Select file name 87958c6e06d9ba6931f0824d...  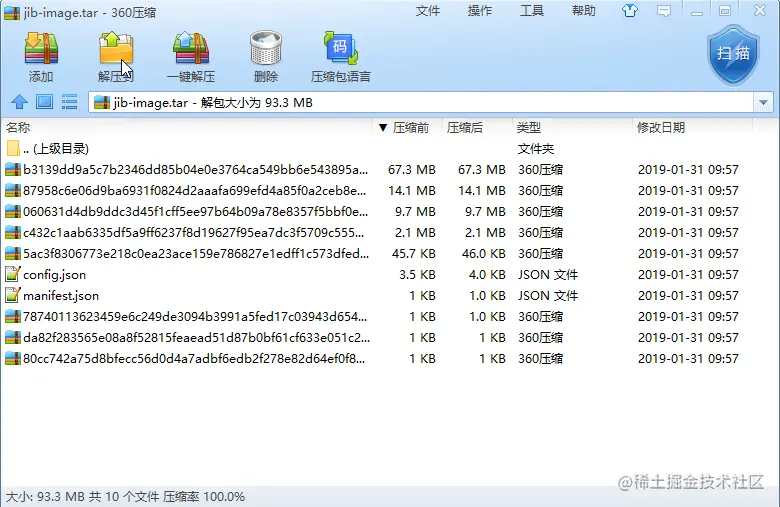[195, 191]
